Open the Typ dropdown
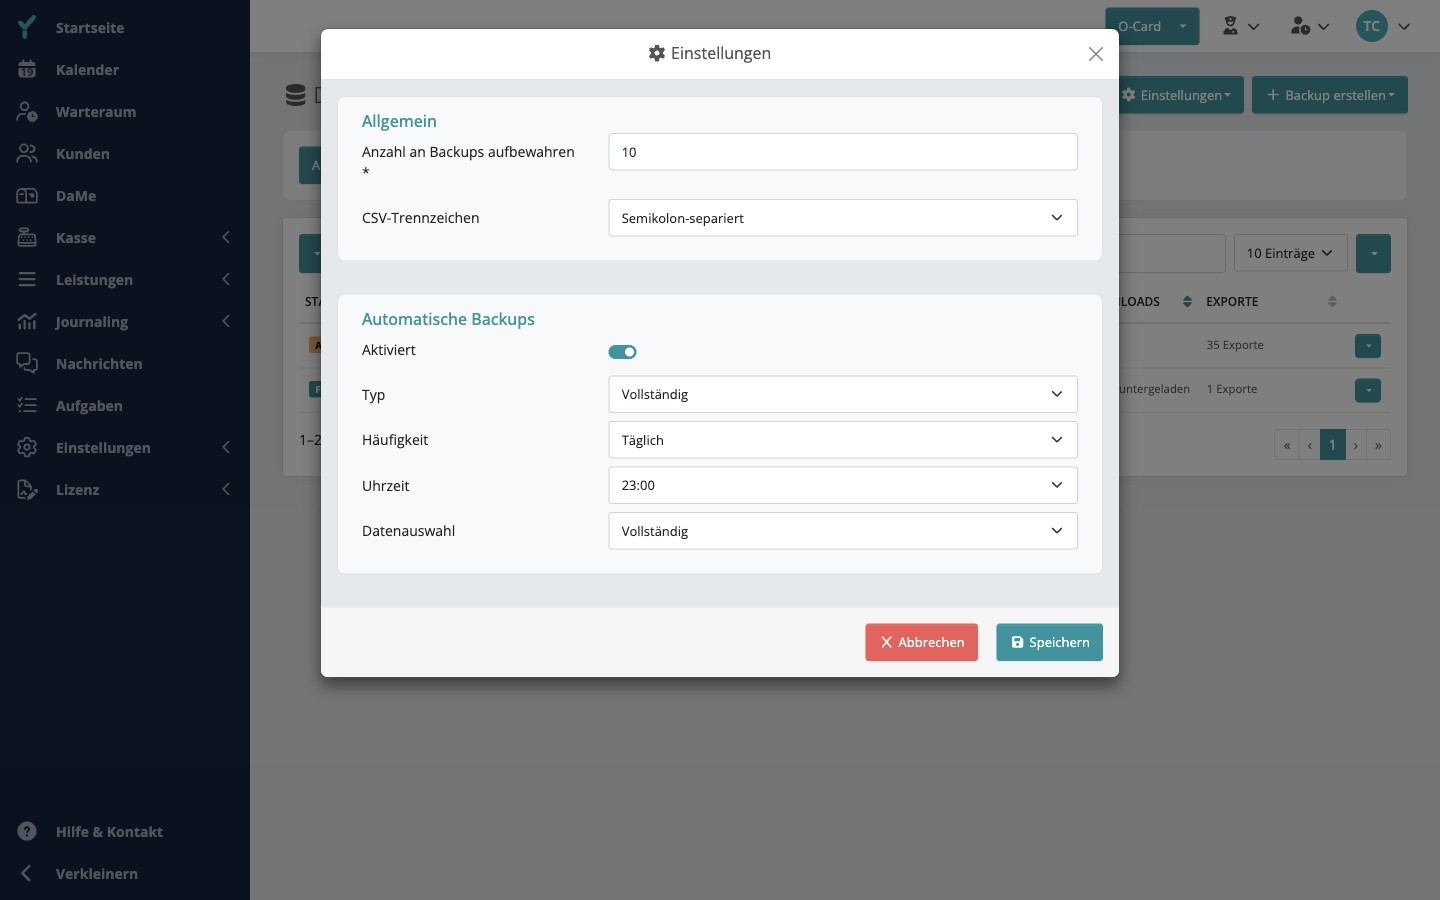 pos(843,394)
